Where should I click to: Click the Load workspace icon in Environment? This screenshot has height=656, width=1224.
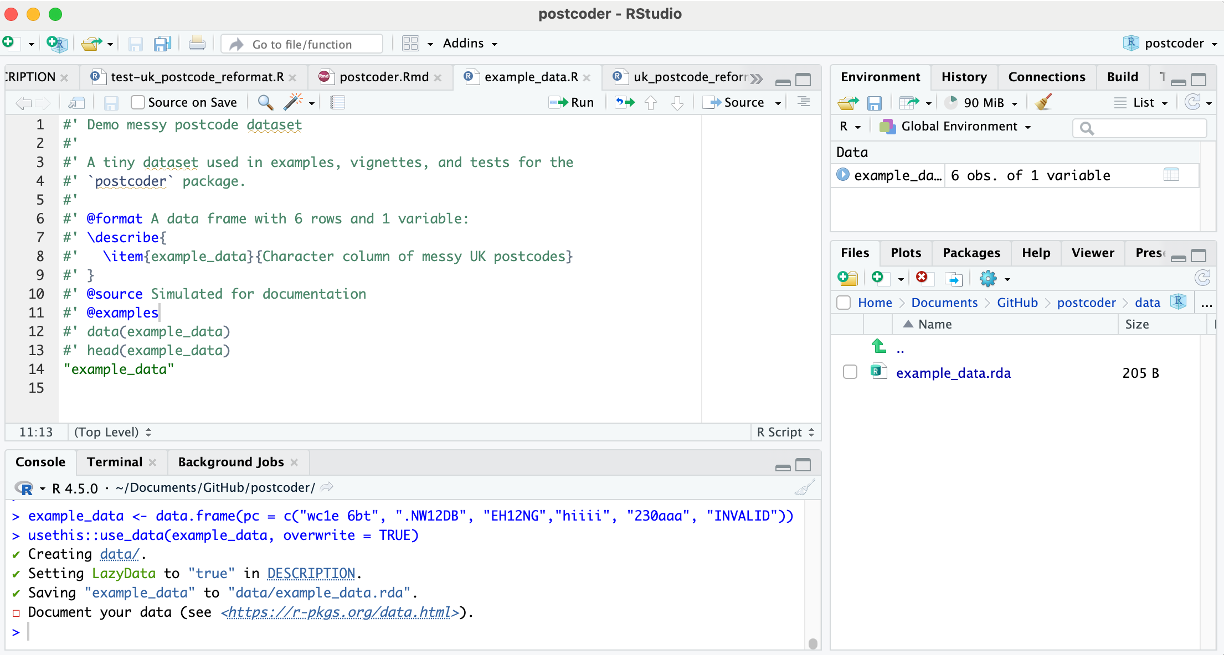(848, 102)
